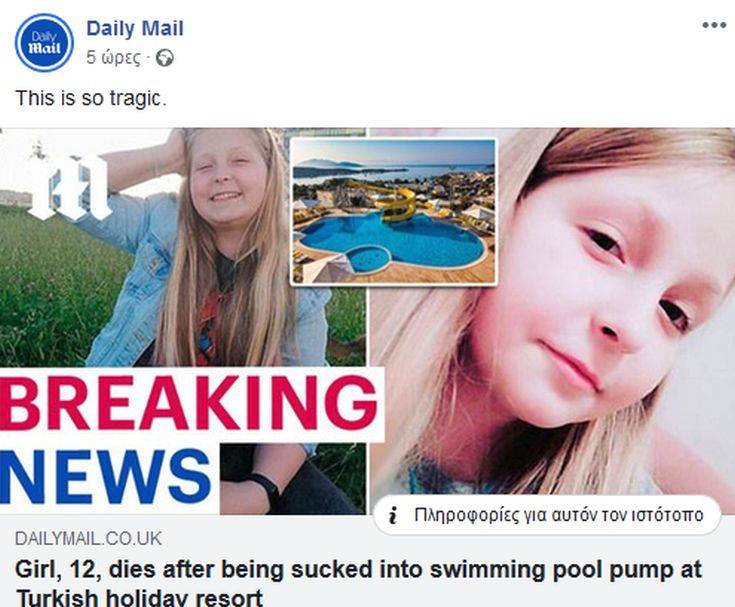Click the 'i' info icon on the preview

click(x=394, y=515)
